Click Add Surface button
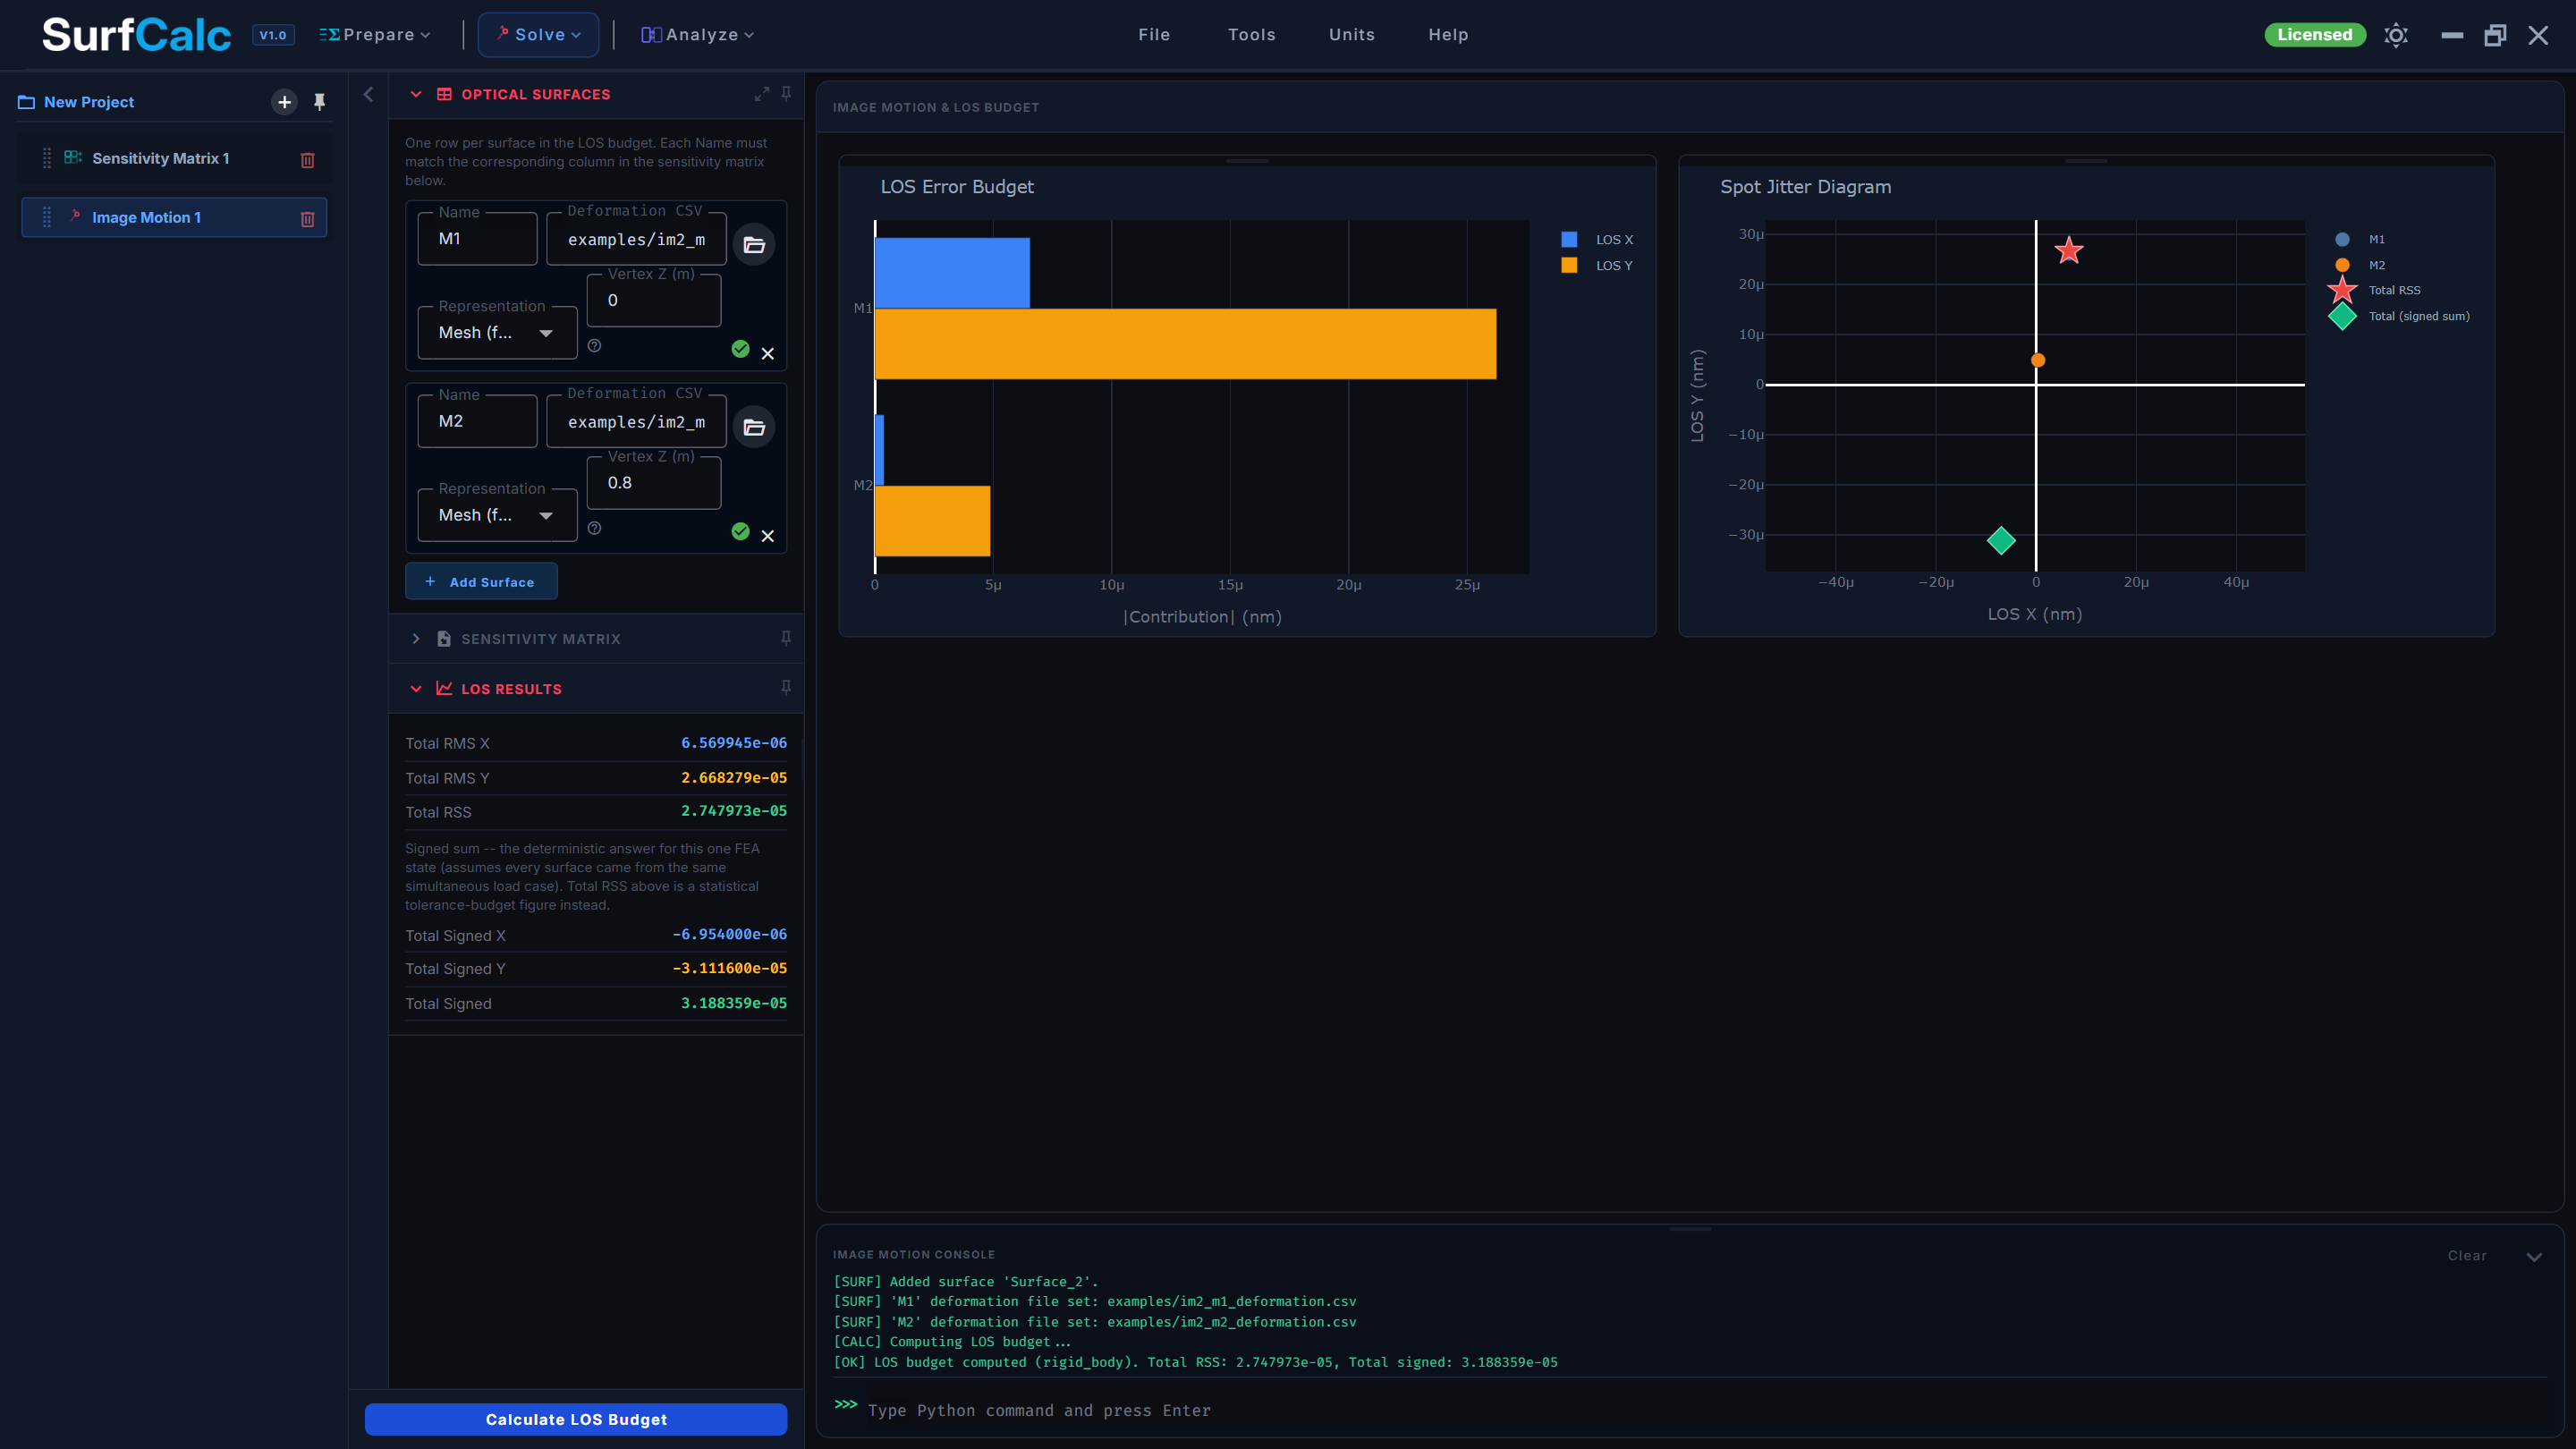Image resolution: width=2576 pixels, height=1449 pixels. pos(481,582)
